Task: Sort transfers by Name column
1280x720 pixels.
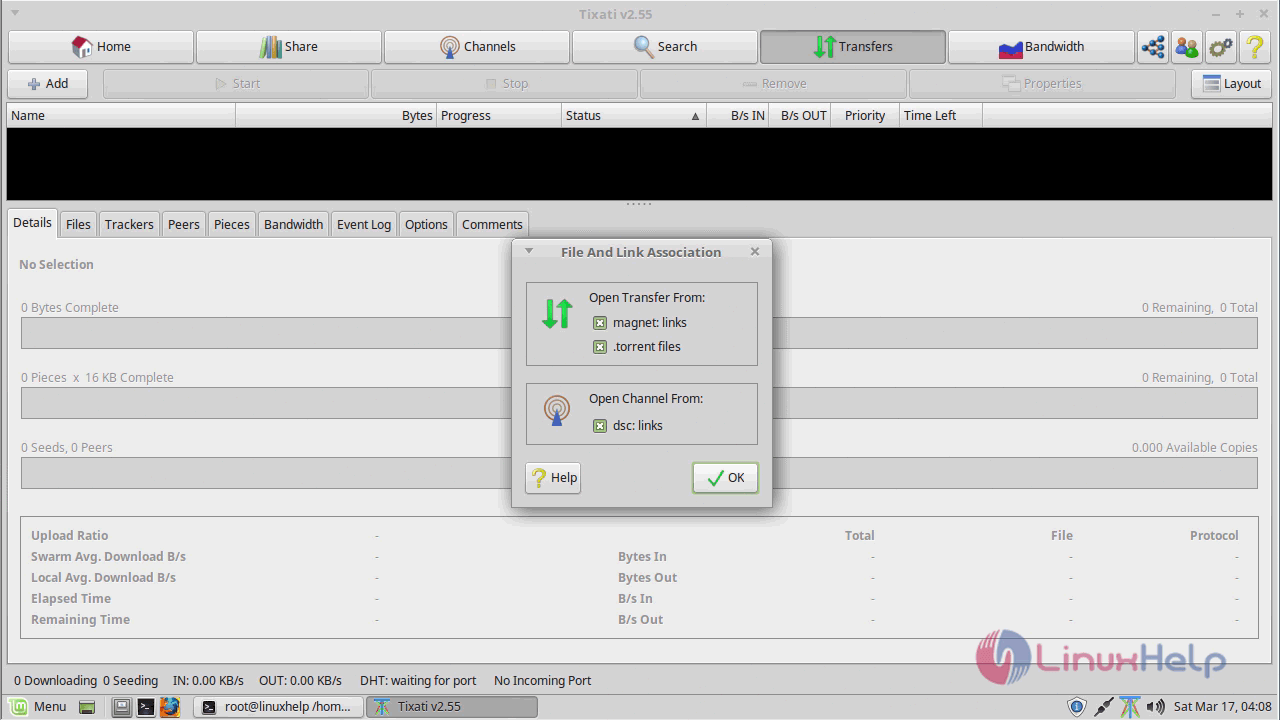Action: coord(121,116)
